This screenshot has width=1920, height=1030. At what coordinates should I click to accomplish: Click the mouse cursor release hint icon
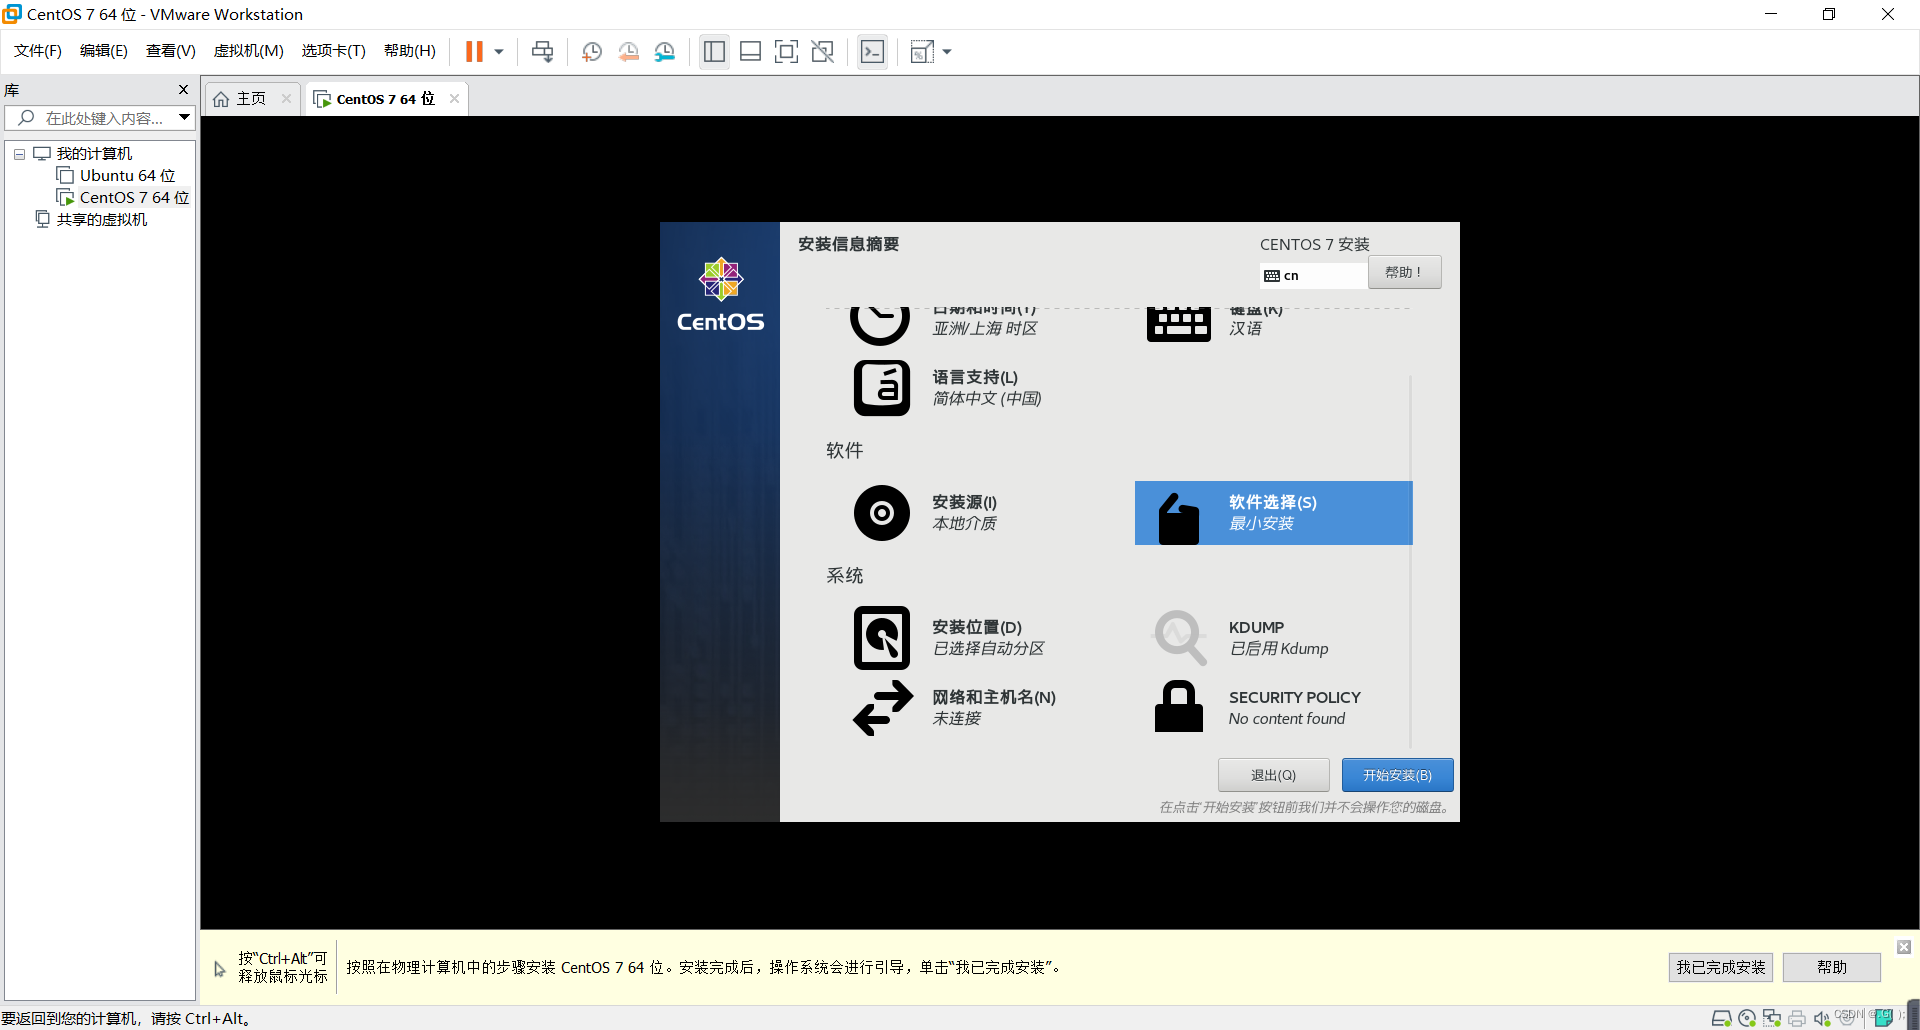220,969
